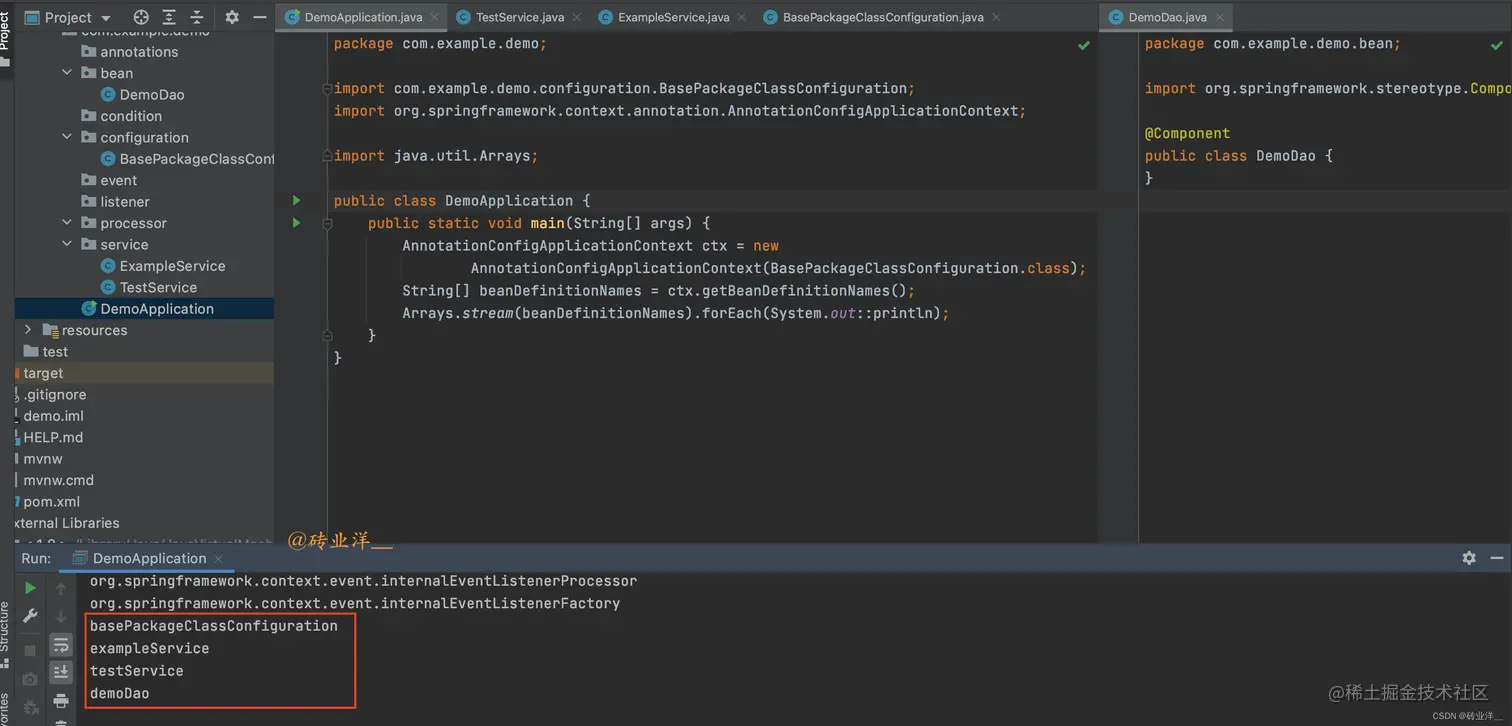
Task: Close the DemoDao.java tab
Action: coord(1220,17)
